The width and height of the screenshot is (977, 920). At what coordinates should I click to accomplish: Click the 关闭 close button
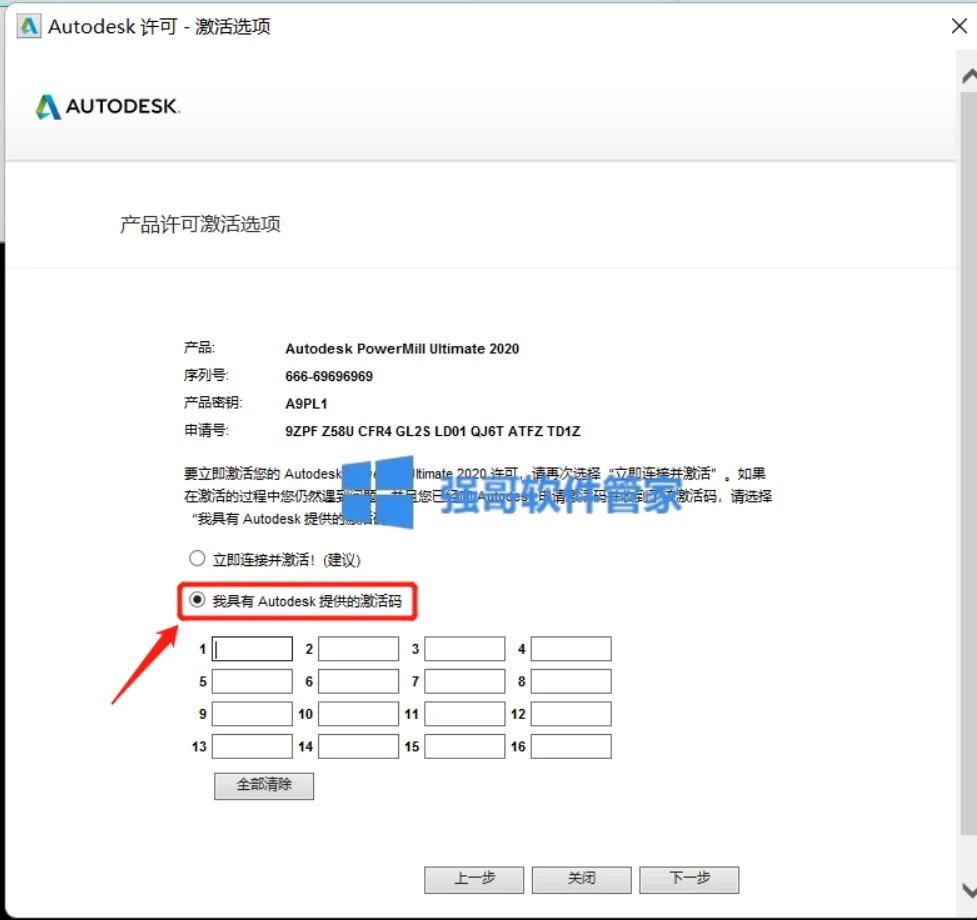point(581,880)
